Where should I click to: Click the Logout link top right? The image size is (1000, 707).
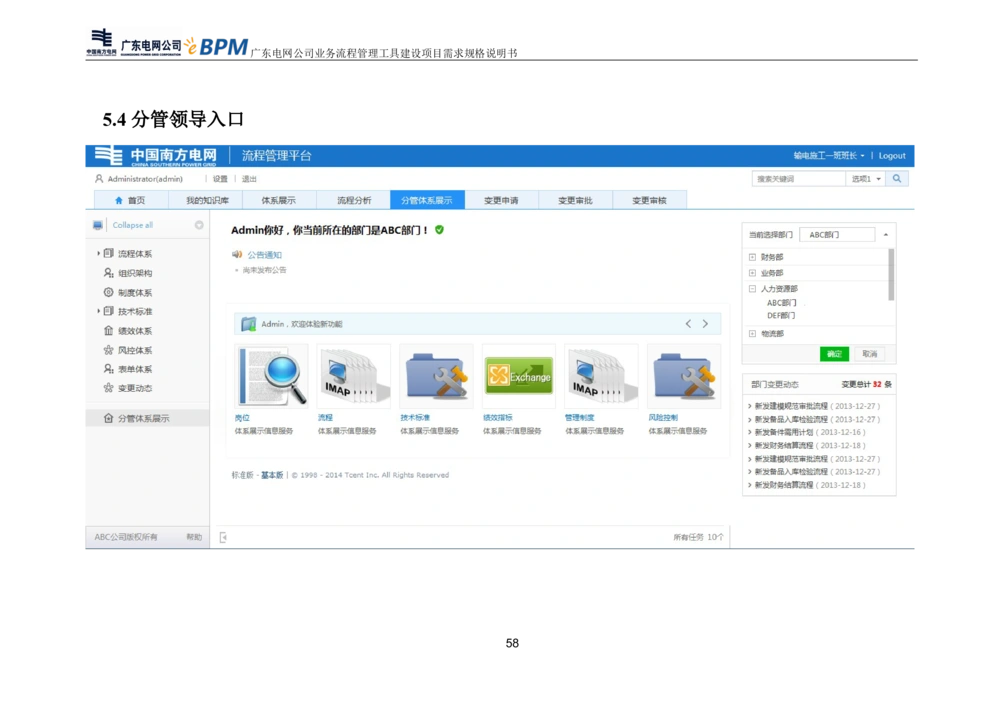pos(891,155)
